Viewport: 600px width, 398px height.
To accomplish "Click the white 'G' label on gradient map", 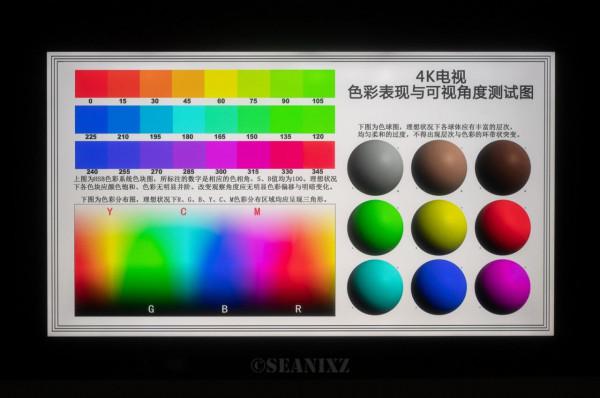I will tap(151, 309).
